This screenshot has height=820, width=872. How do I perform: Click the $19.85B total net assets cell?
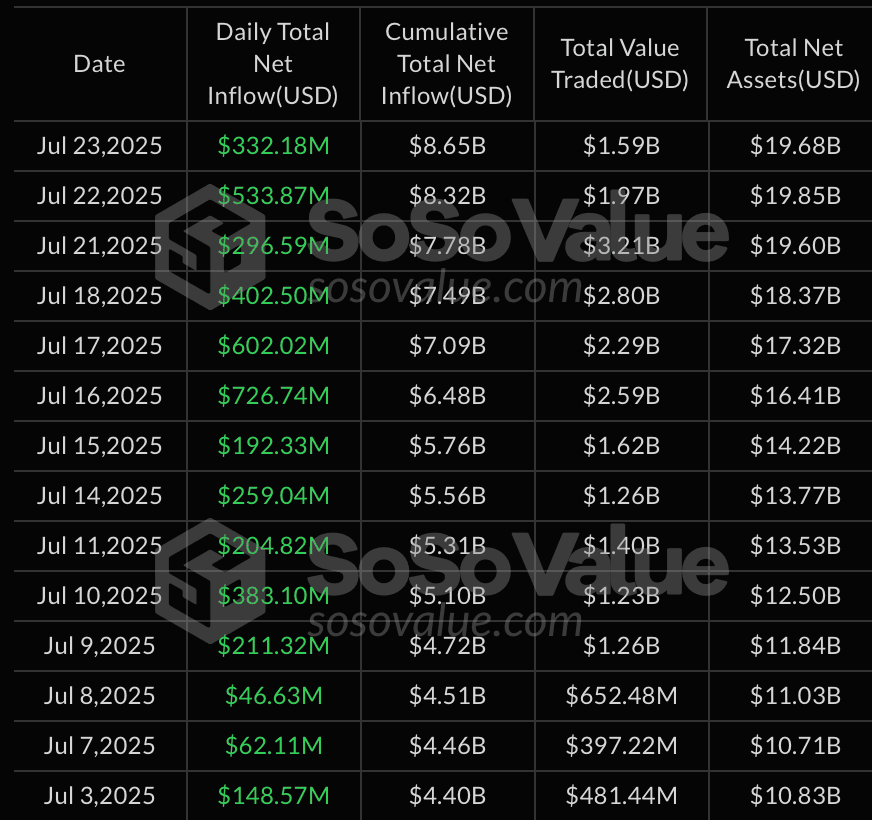point(794,196)
